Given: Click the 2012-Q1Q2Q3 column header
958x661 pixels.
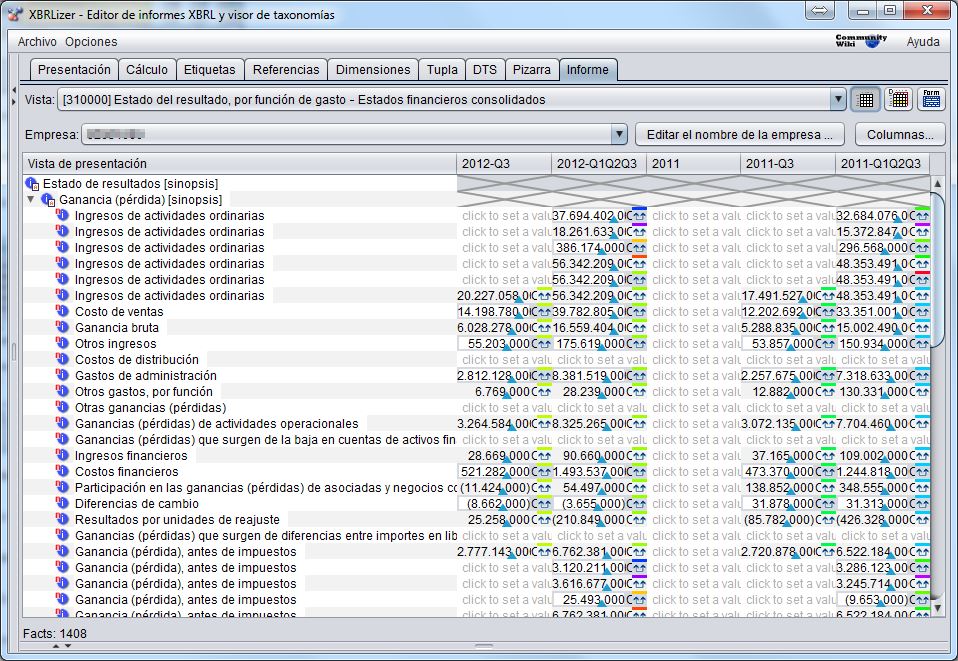Looking at the screenshot, I should coord(598,164).
